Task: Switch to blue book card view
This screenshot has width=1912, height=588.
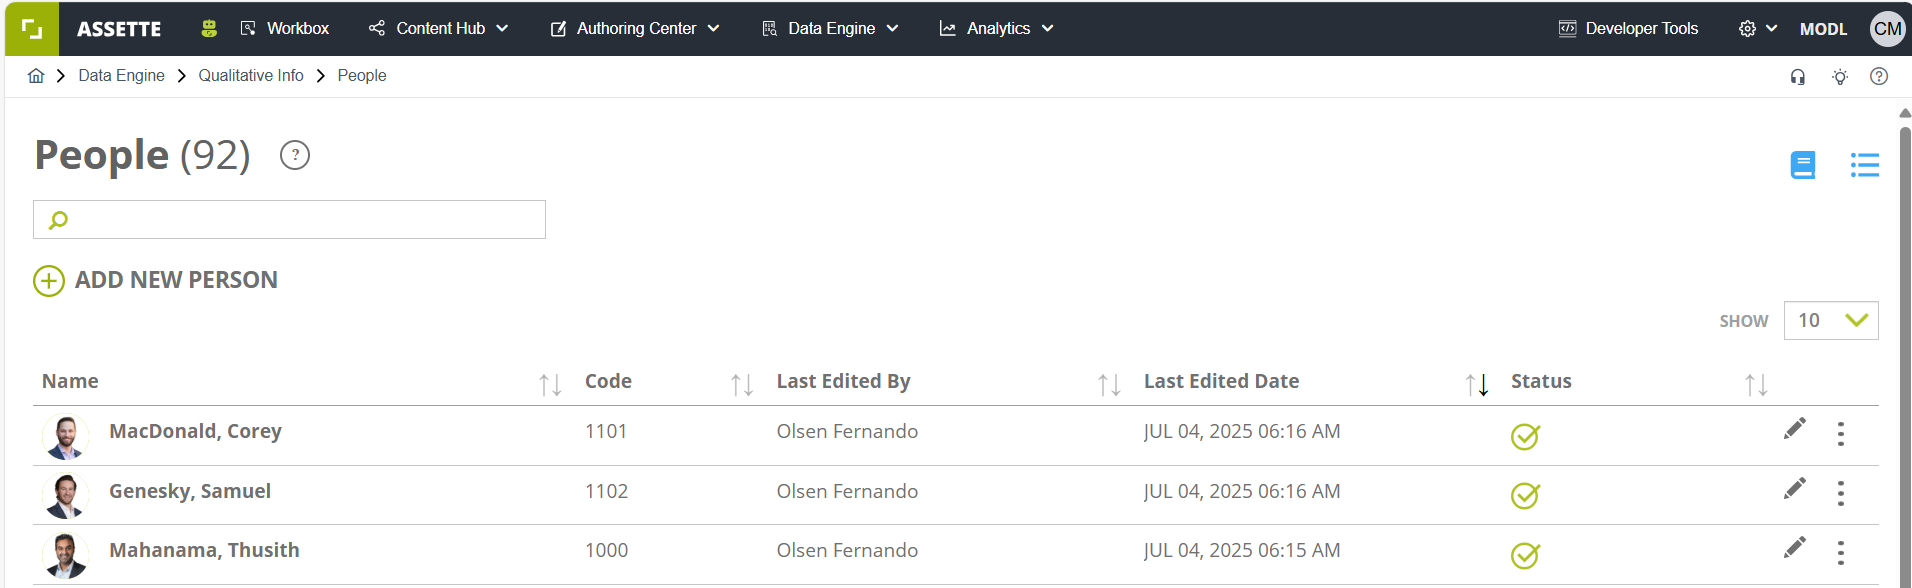Action: 1803,165
